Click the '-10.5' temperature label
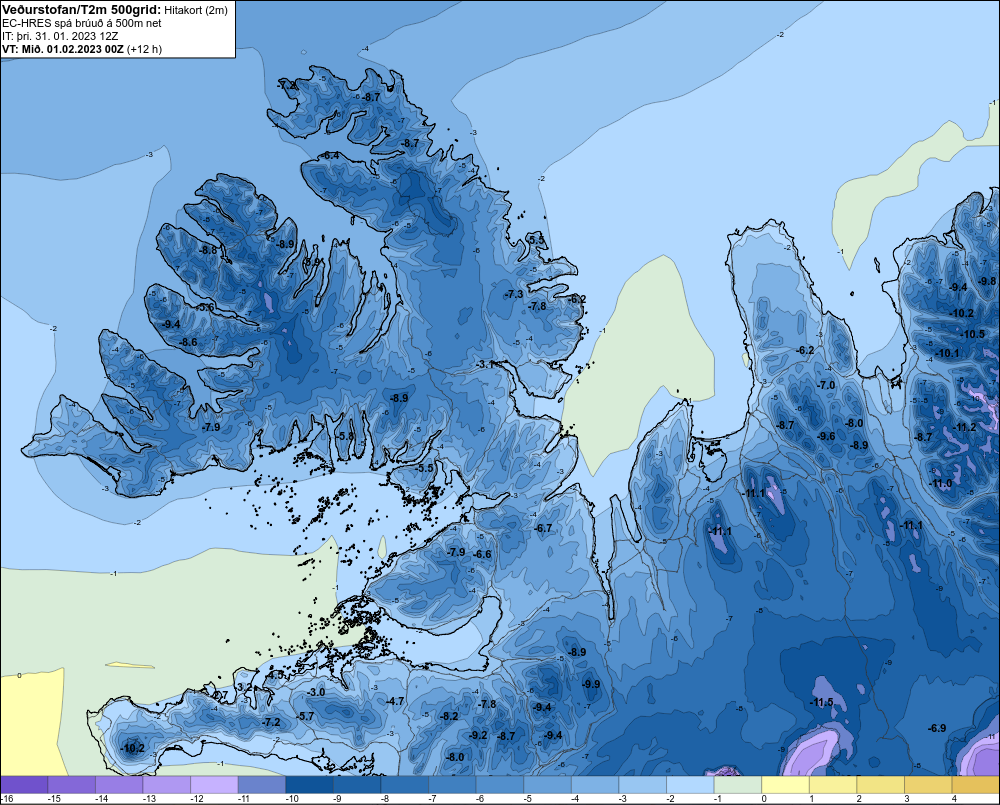This screenshot has width=1000, height=805. click(x=973, y=334)
